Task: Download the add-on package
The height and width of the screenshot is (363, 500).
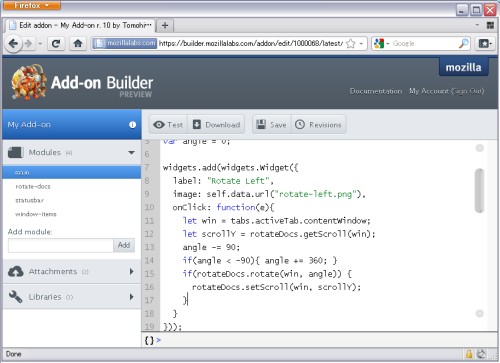Action: [x=216, y=125]
